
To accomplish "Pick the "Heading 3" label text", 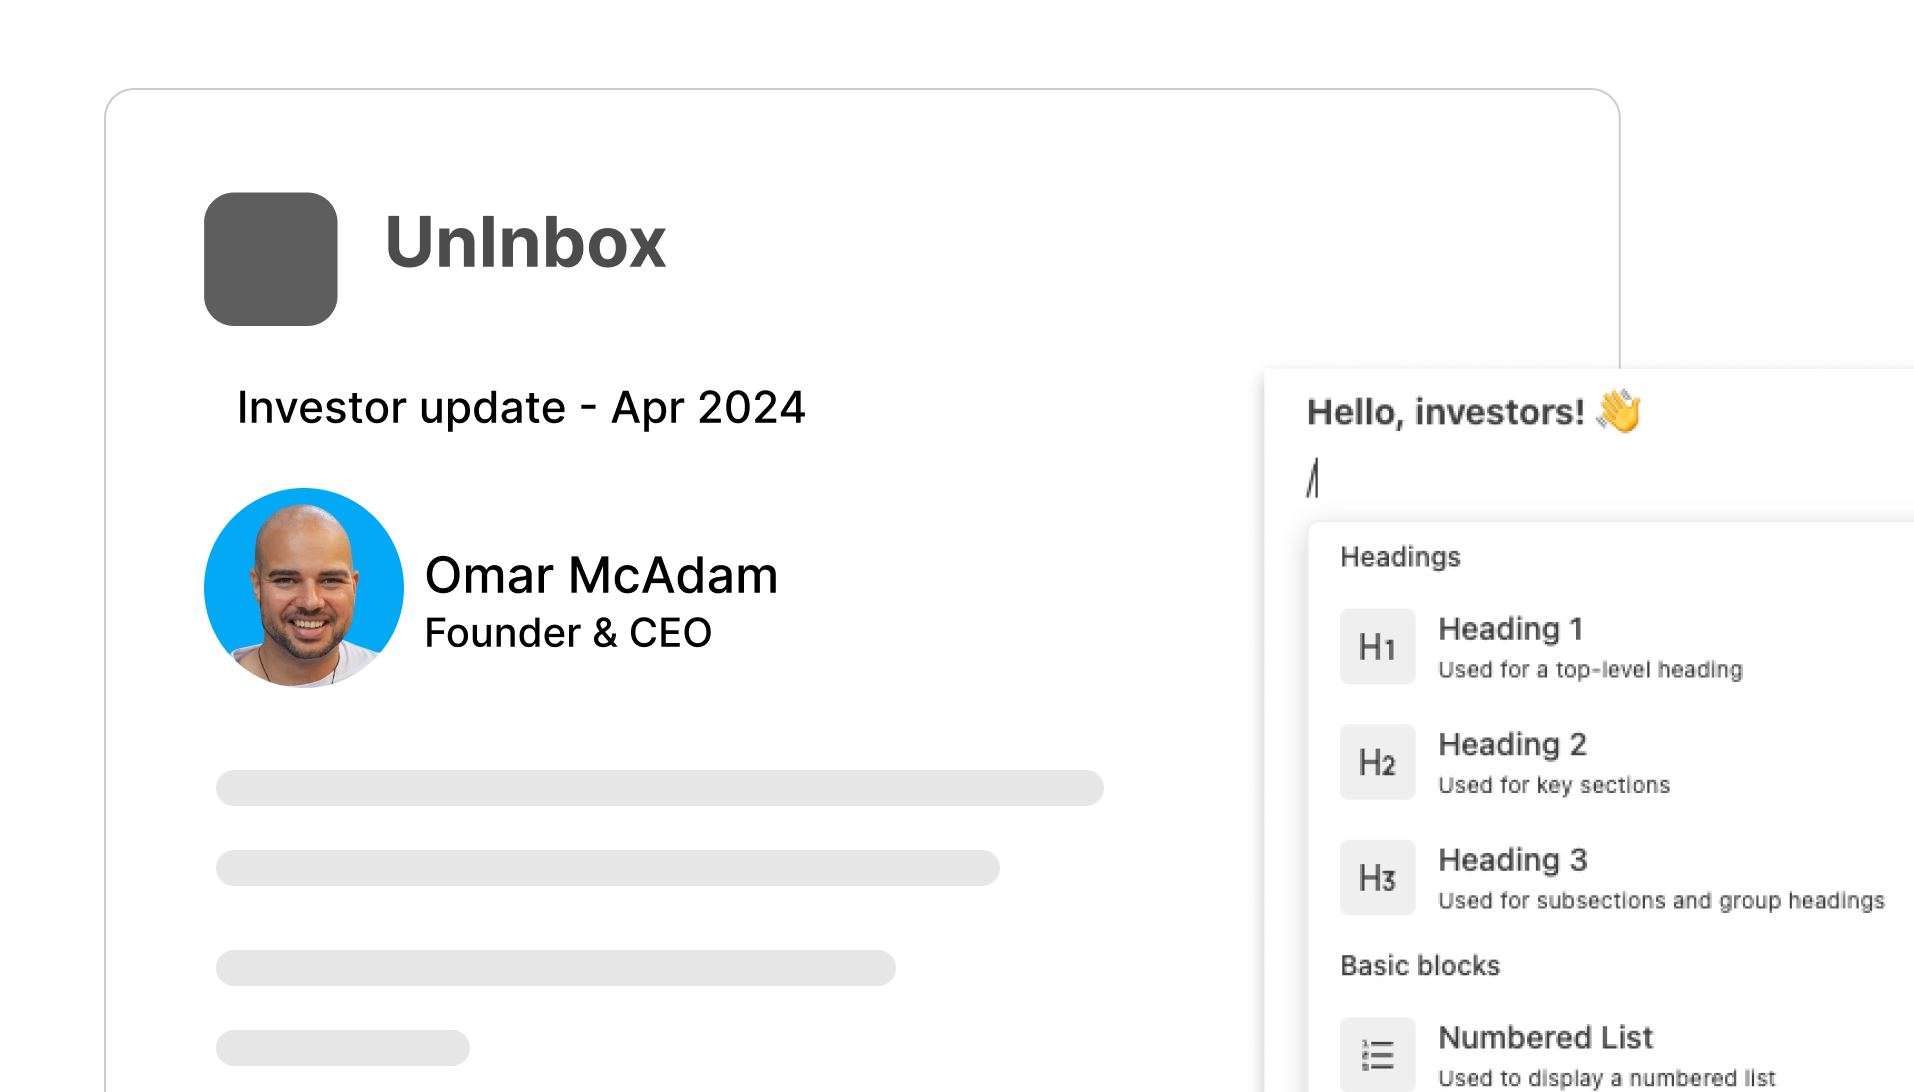I will (1512, 860).
